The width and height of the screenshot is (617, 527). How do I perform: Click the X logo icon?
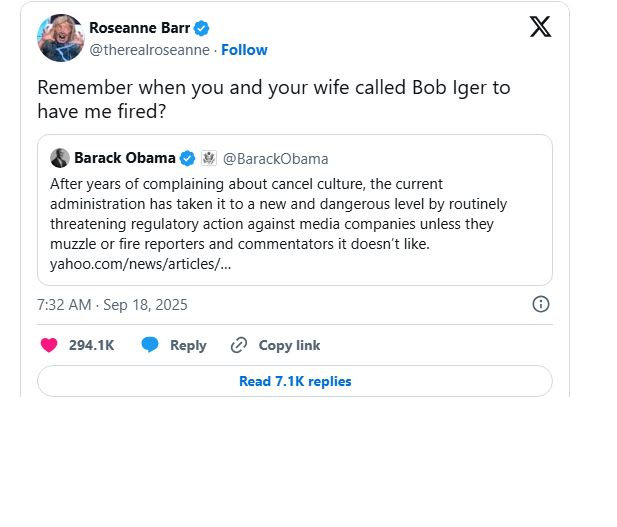click(540, 27)
